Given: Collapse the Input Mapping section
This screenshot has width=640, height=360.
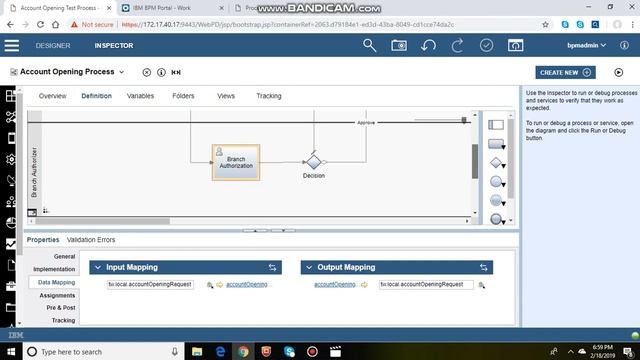Looking at the screenshot, I should 98,267.
